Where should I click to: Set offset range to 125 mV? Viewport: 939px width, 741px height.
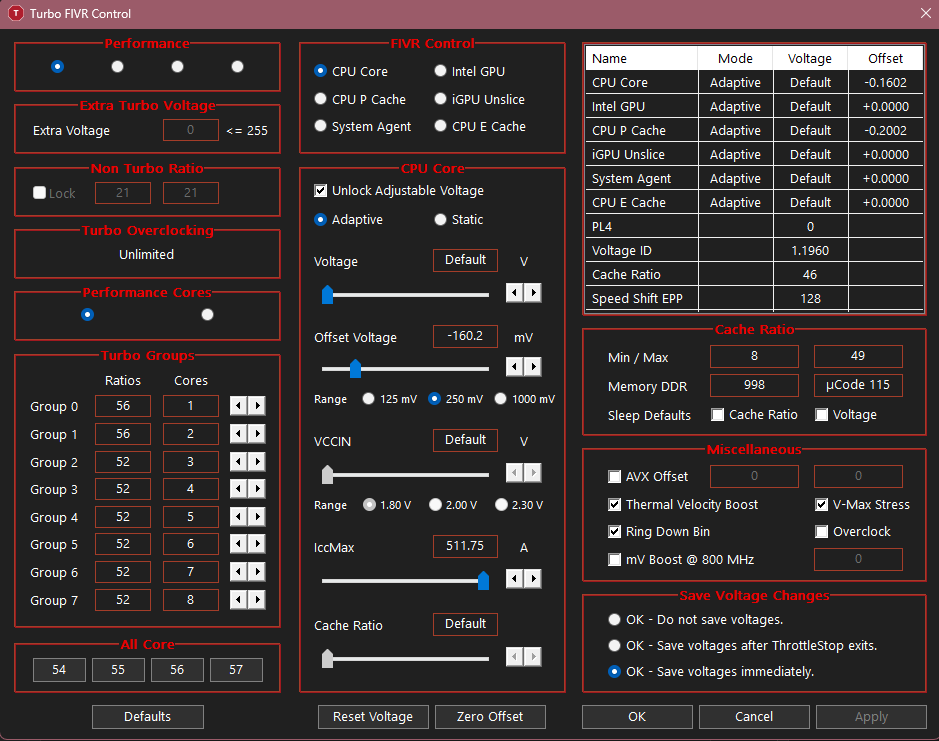(x=368, y=399)
